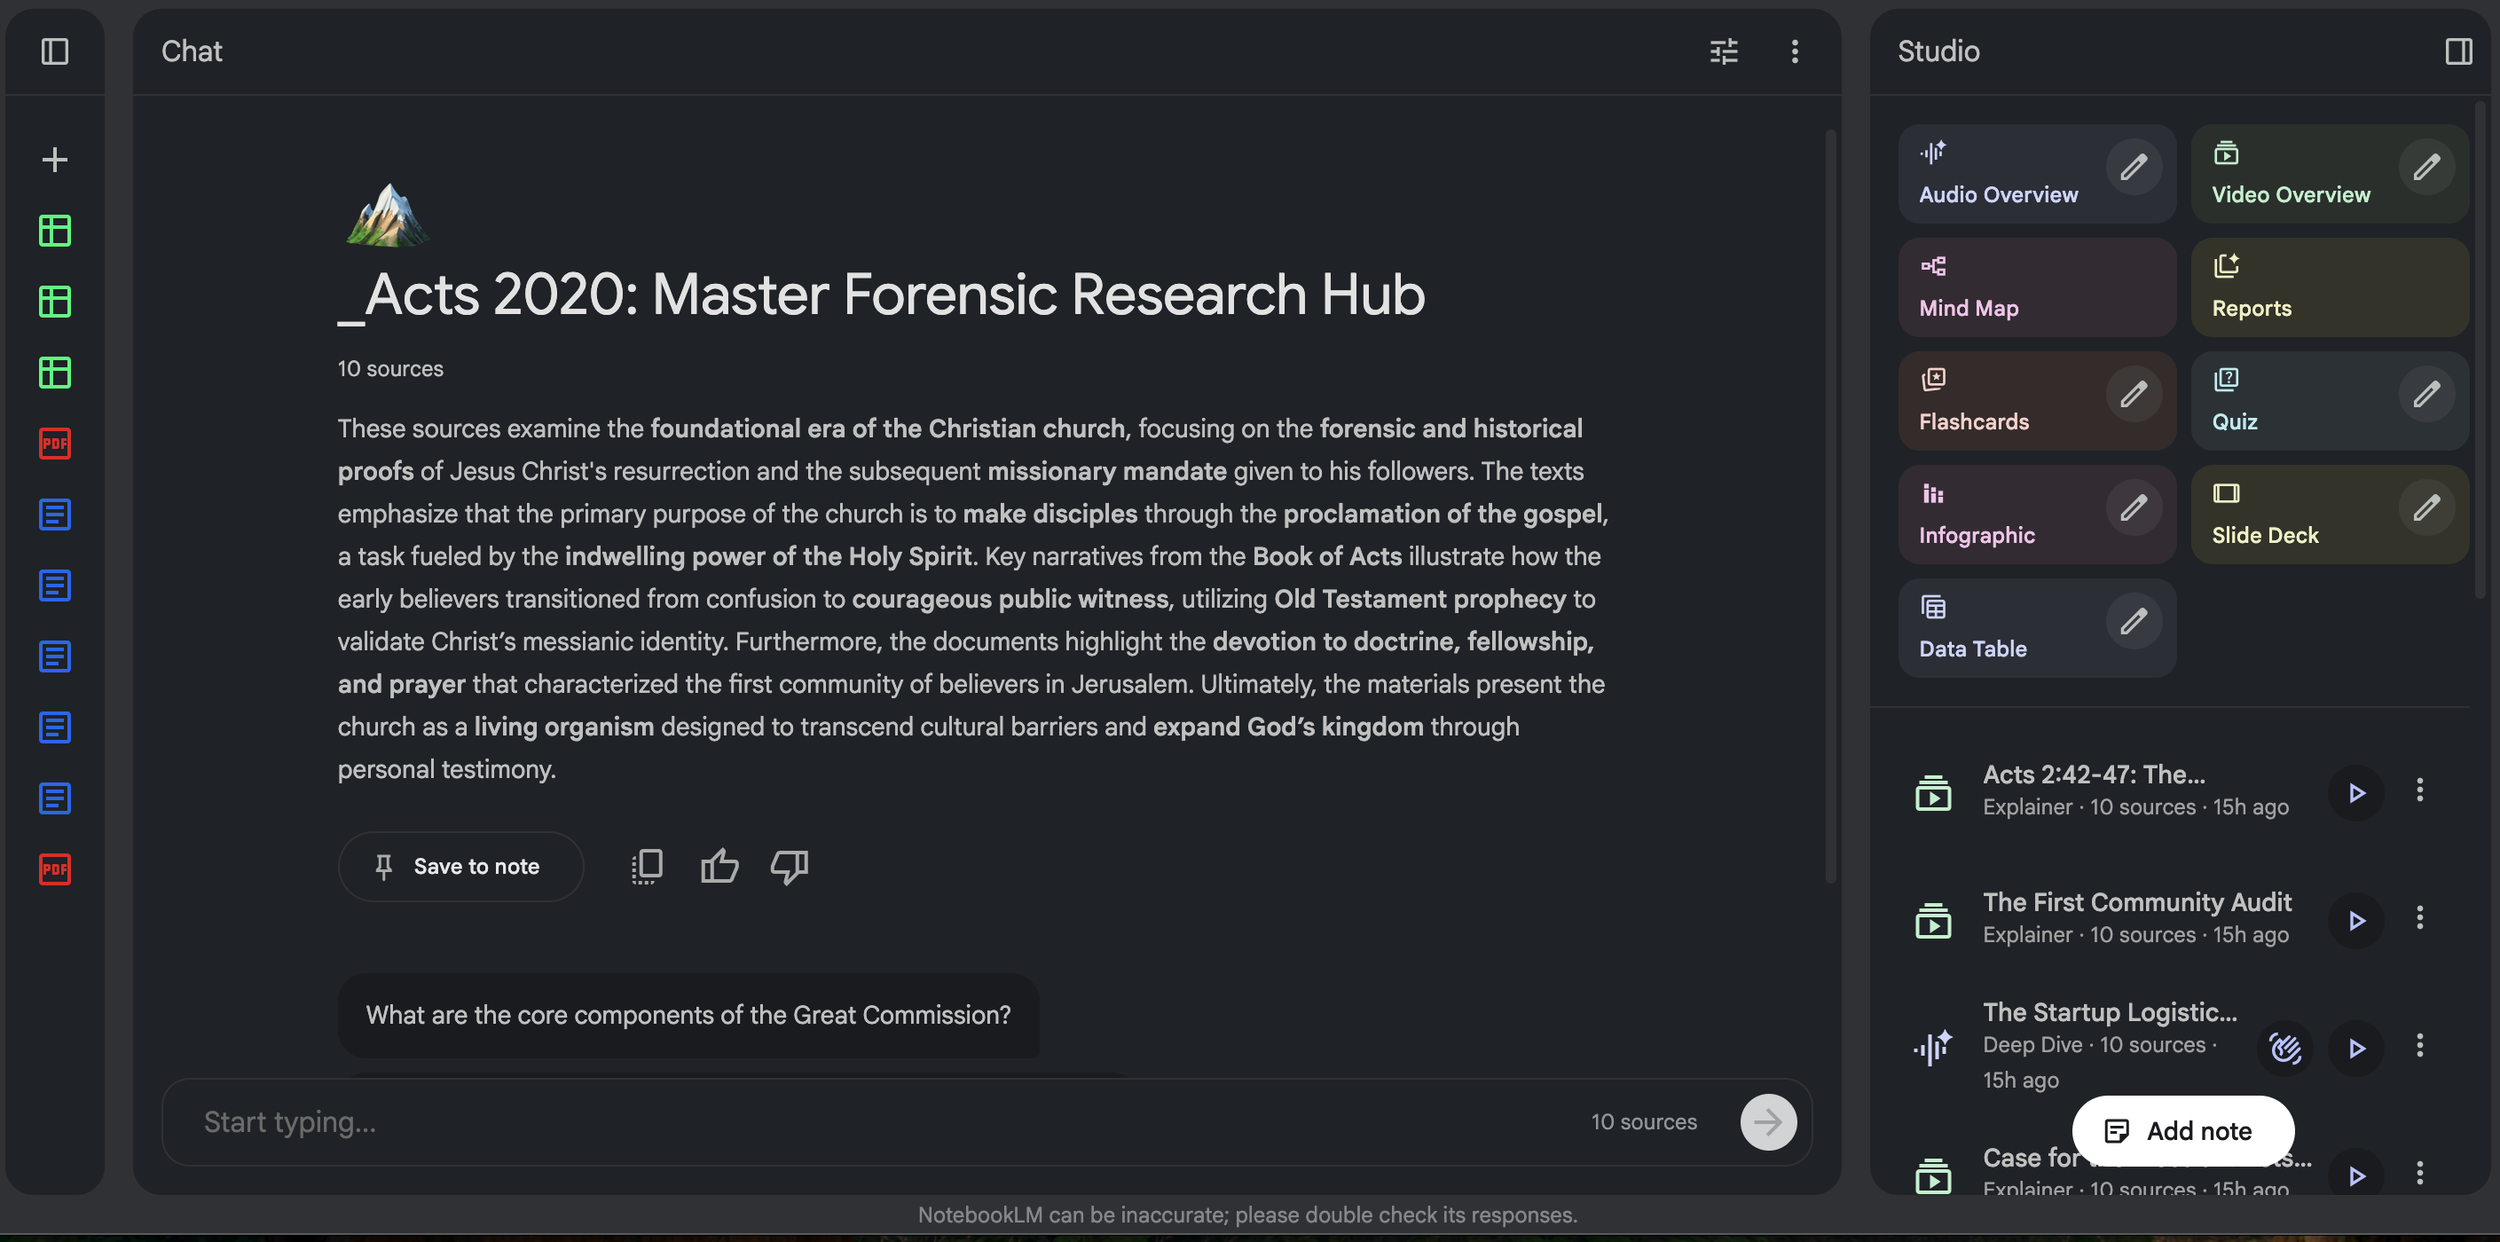Screen dimensions: 2500x1242
Task: Open interactive mode for The Startup Logistic
Action: [2285, 1048]
